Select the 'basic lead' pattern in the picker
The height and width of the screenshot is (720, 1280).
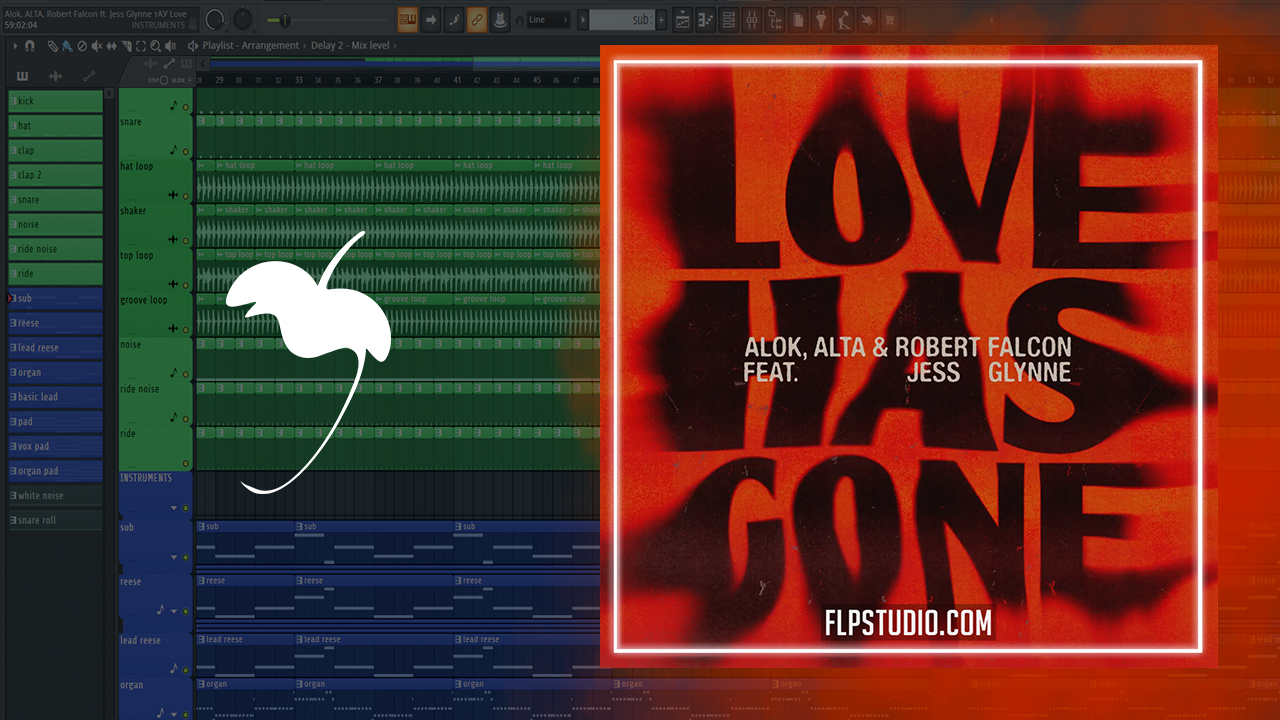coord(56,397)
